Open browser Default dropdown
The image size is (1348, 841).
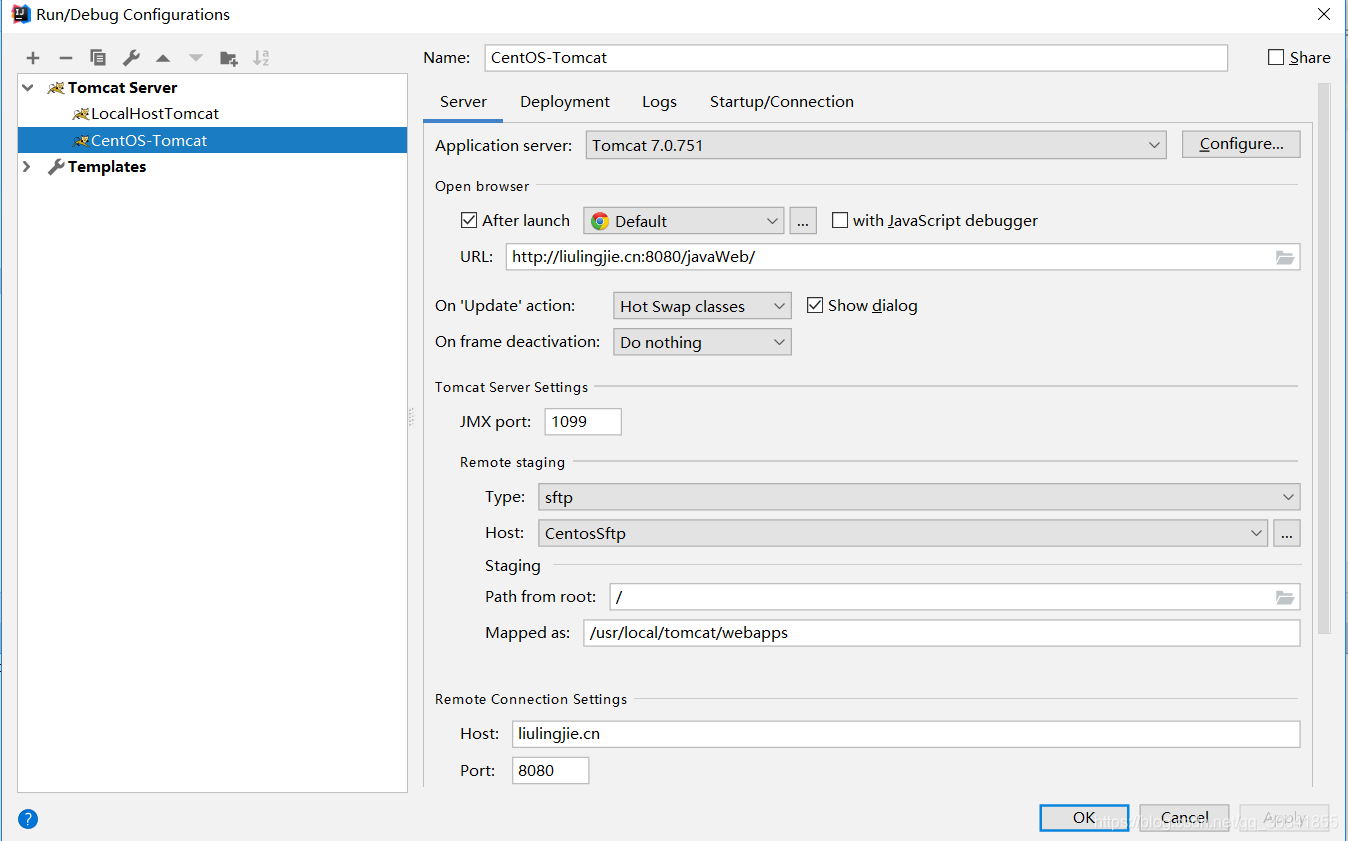tap(684, 221)
